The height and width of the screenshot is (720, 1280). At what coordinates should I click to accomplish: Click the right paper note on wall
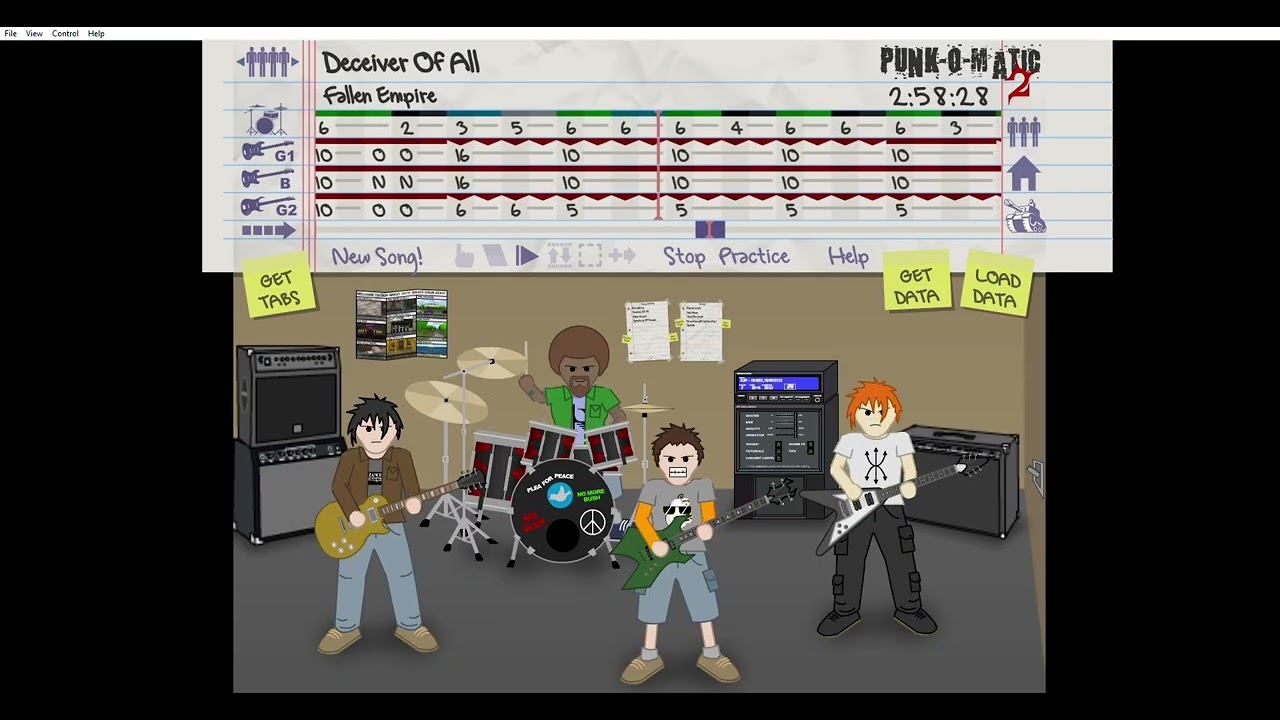coord(701,331)
